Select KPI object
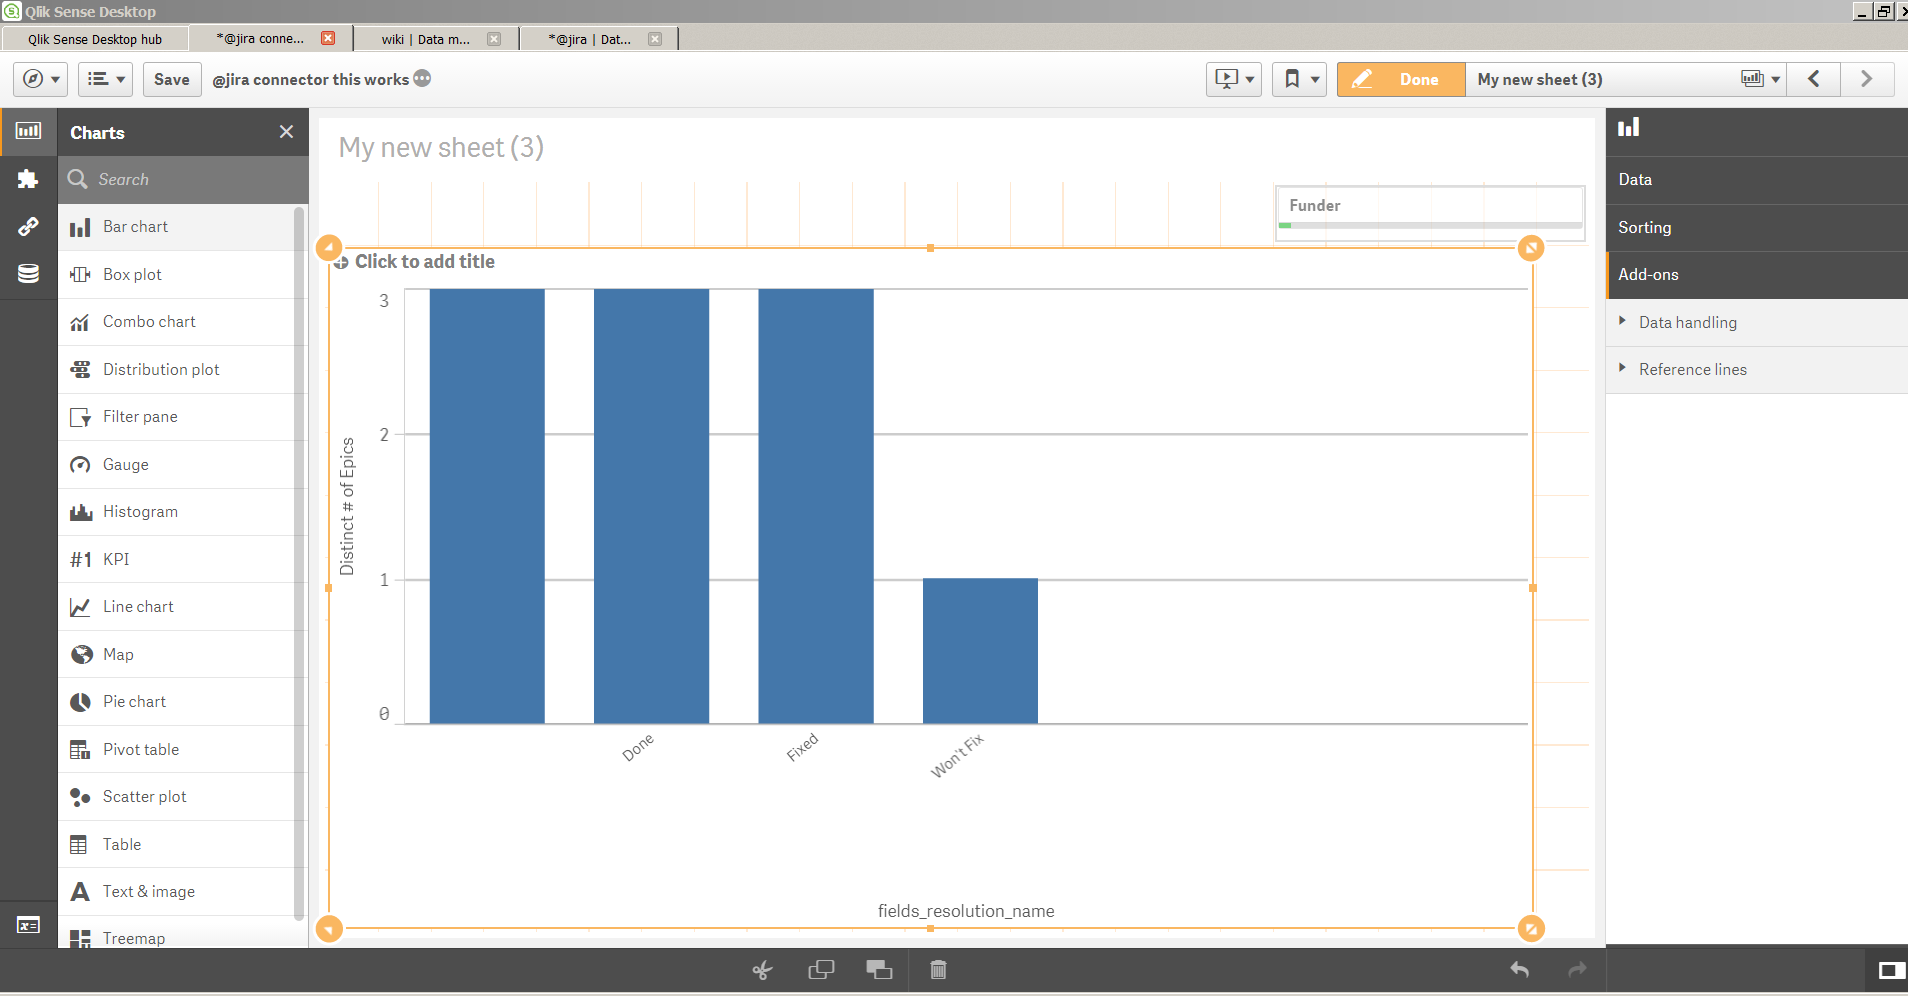 176,560
